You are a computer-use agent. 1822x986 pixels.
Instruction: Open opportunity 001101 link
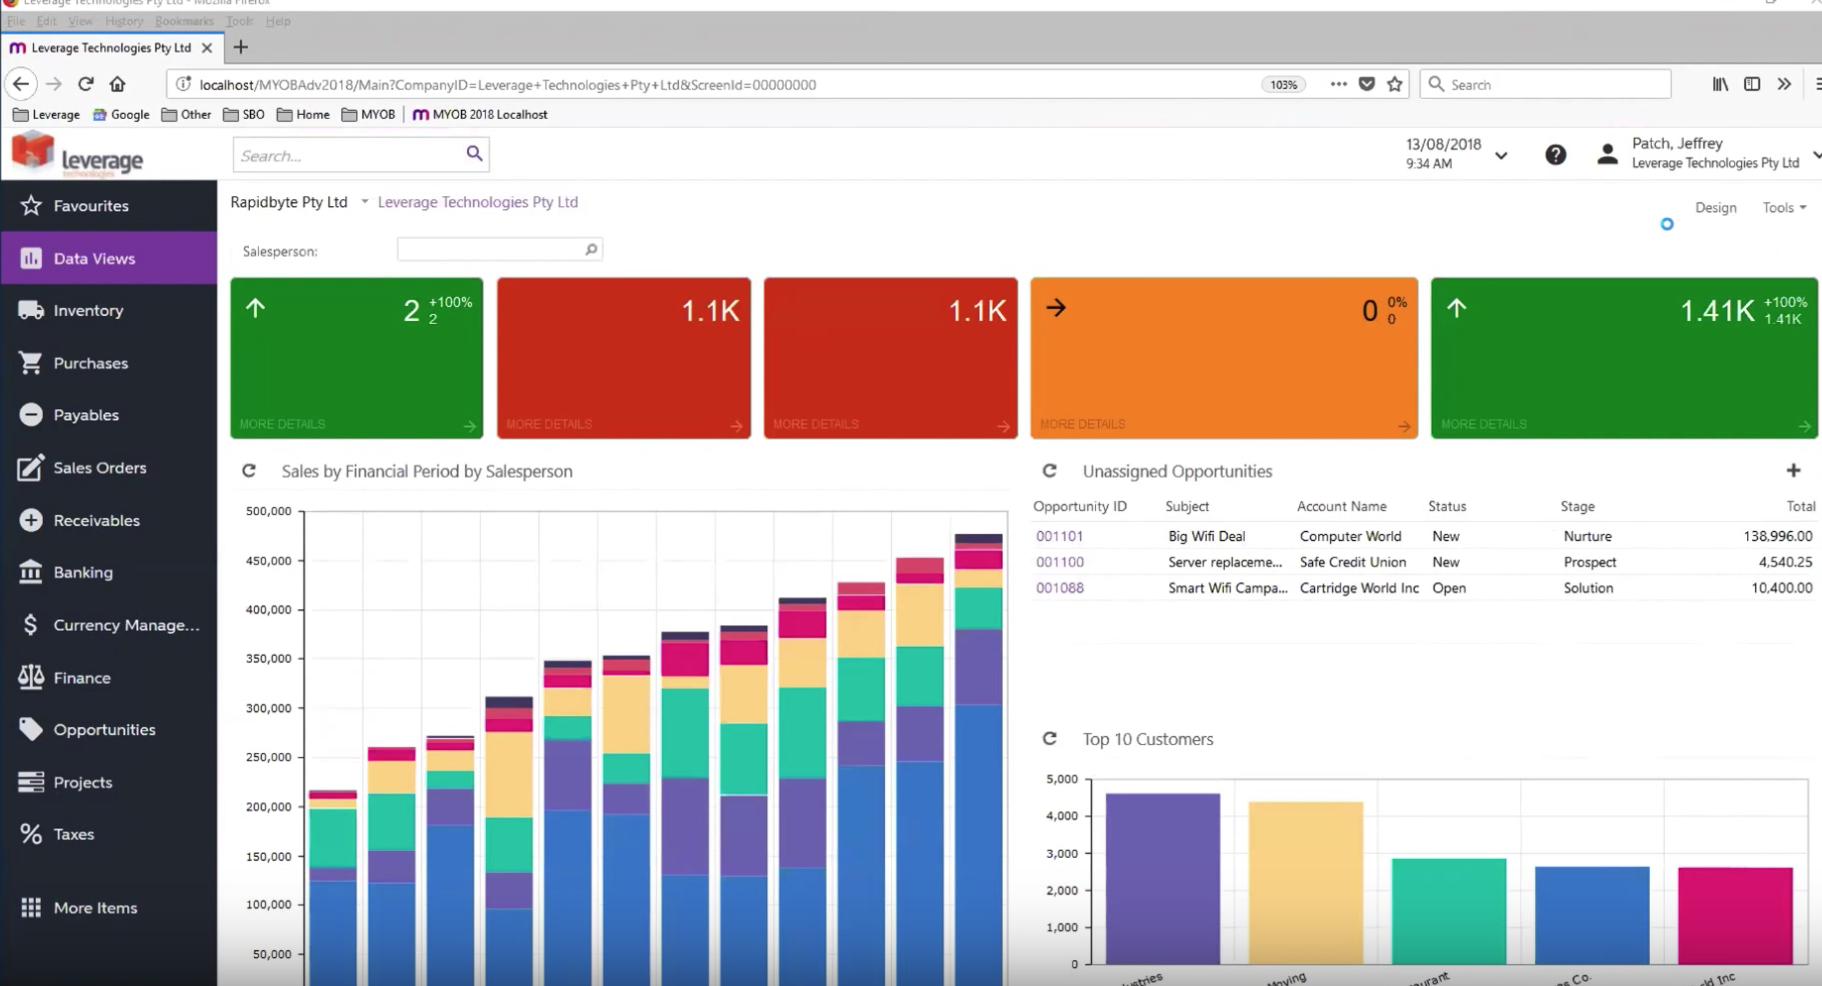tap(1059, 536)
